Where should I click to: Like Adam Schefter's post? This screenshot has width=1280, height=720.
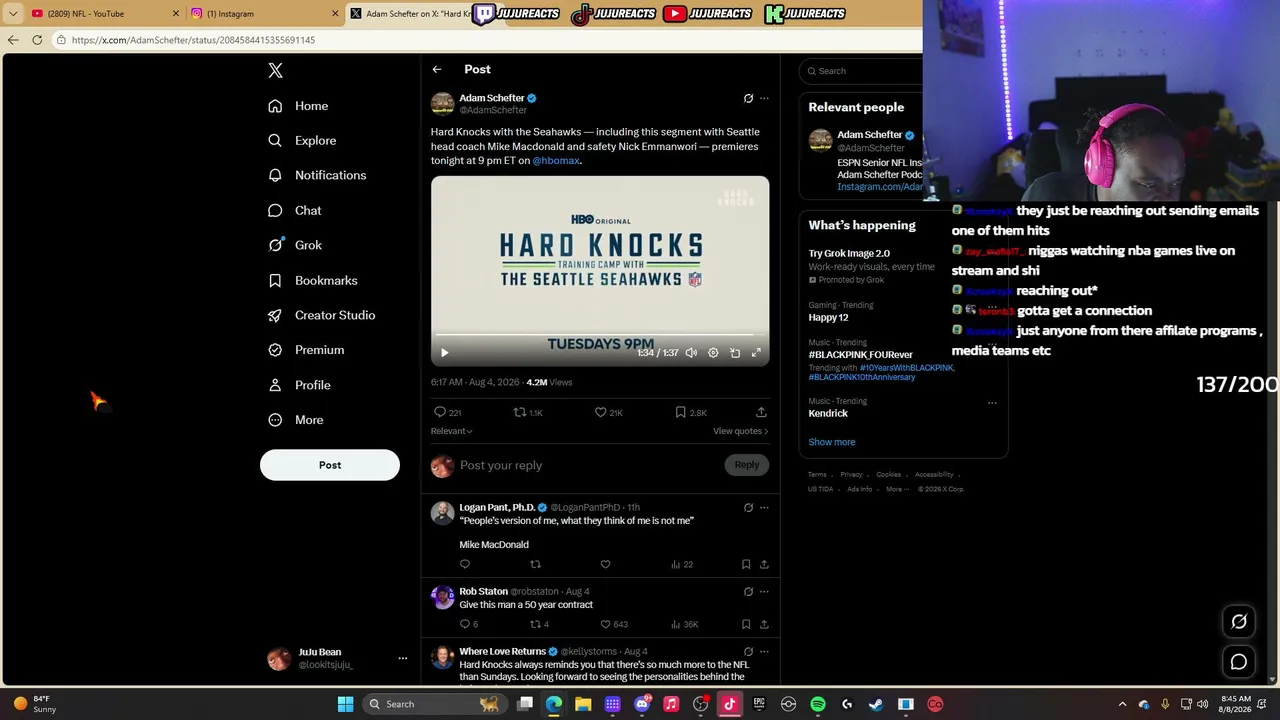coord(600,412)
